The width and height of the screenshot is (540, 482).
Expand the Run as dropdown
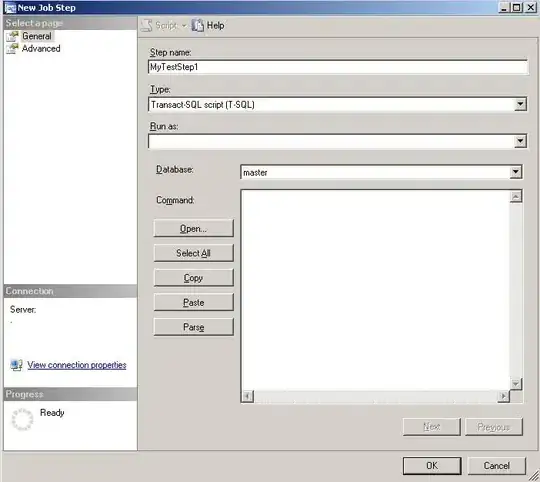(x=520, y=141)
